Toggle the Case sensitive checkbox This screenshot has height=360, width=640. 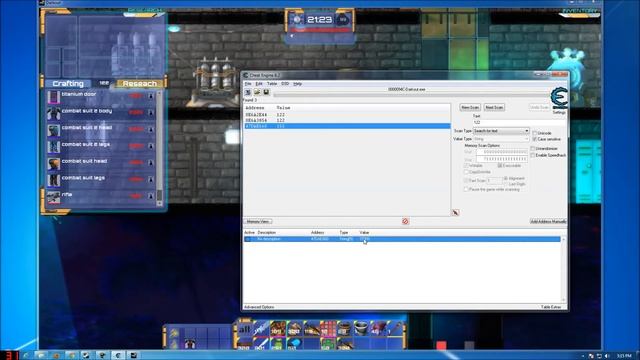click(535, 139)
